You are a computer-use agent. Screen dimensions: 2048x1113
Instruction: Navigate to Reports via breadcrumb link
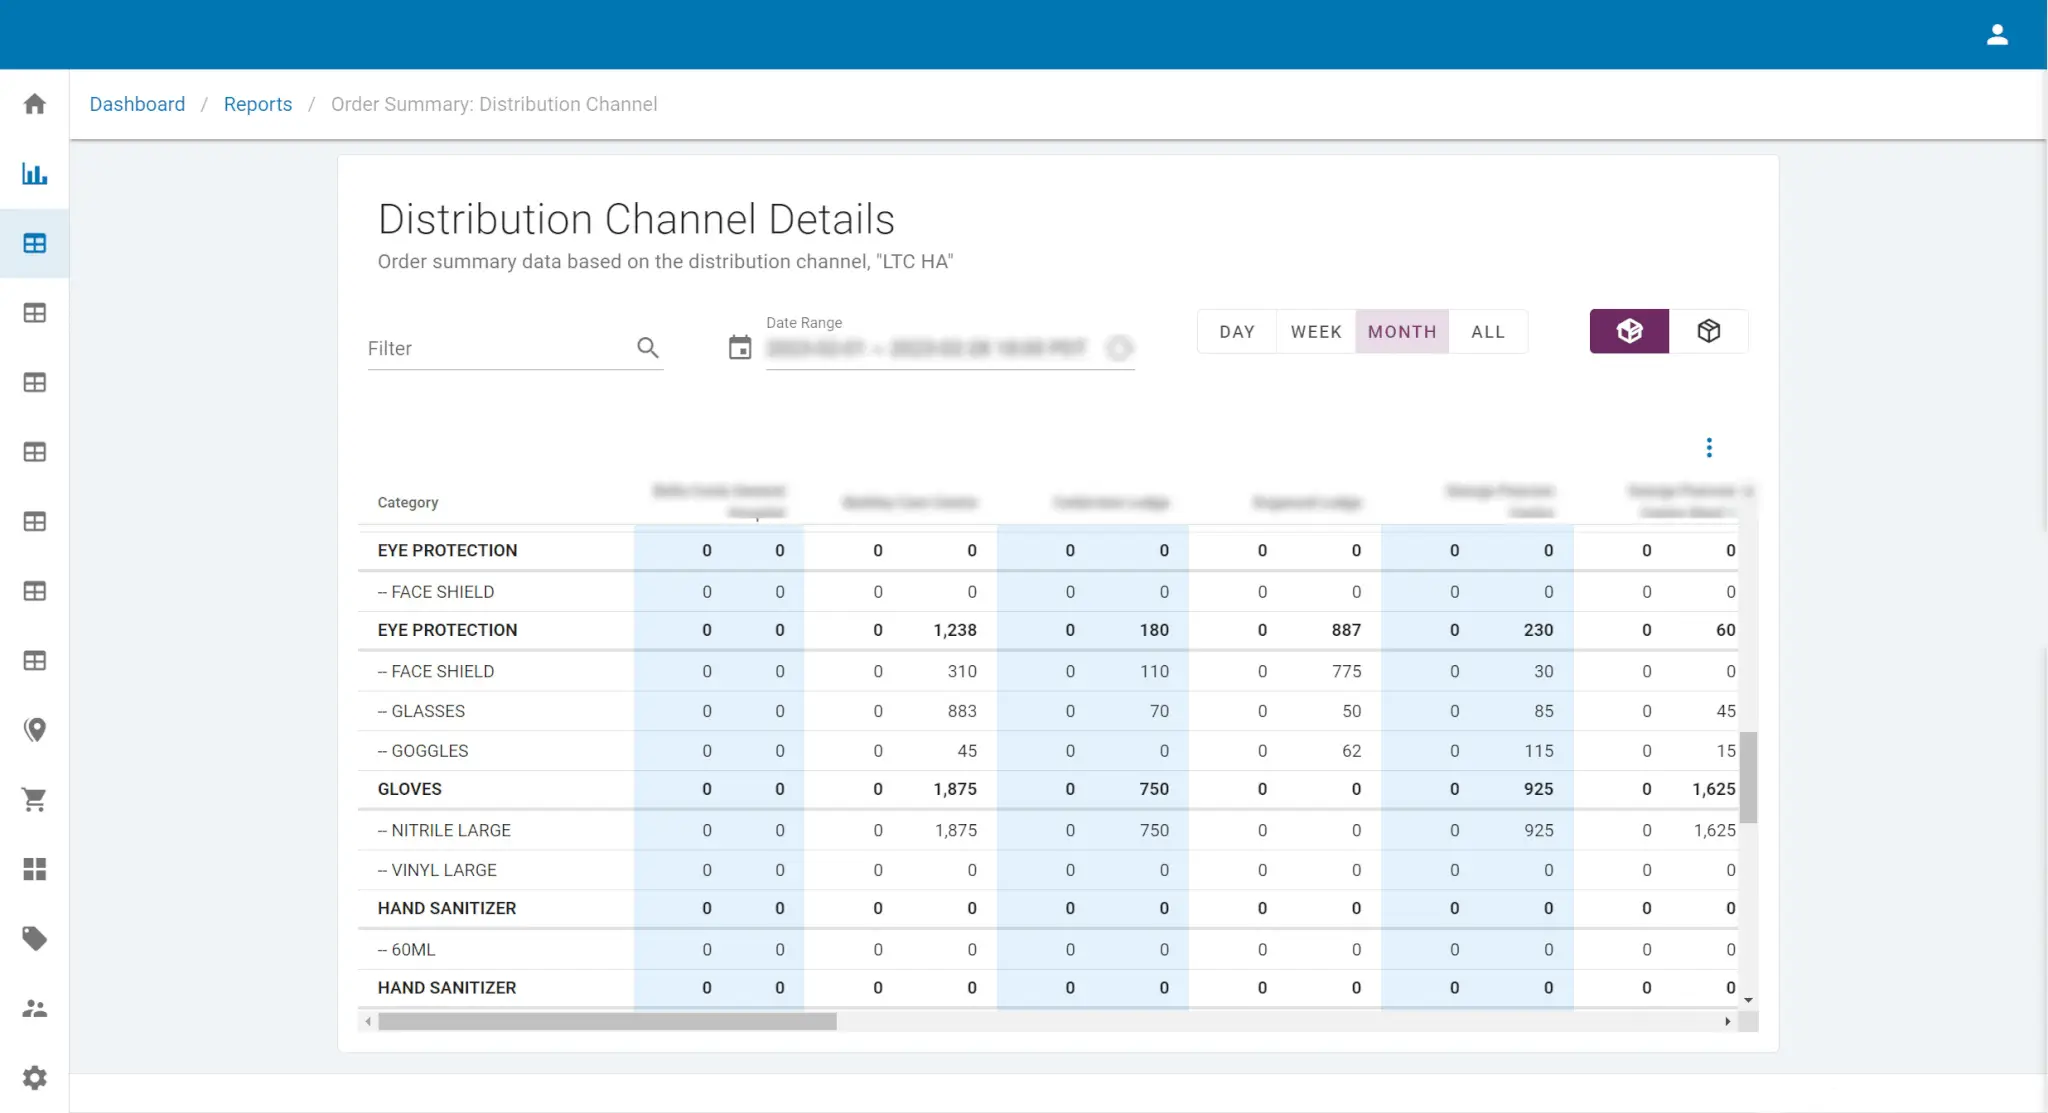coord(258,104)
